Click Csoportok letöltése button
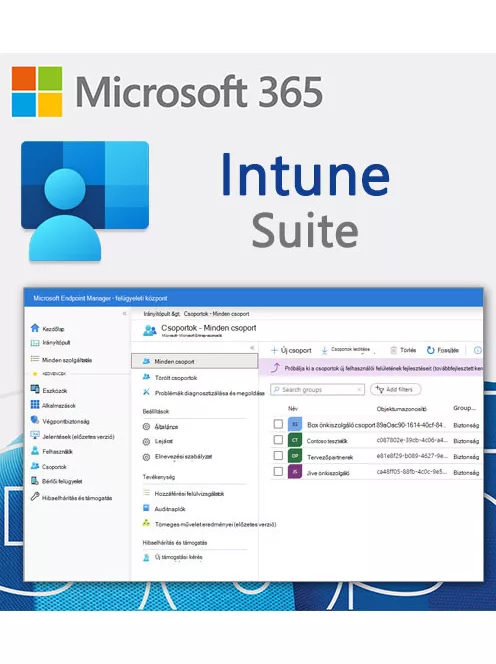The image size is (496, 664). click(x=346, y=350)
